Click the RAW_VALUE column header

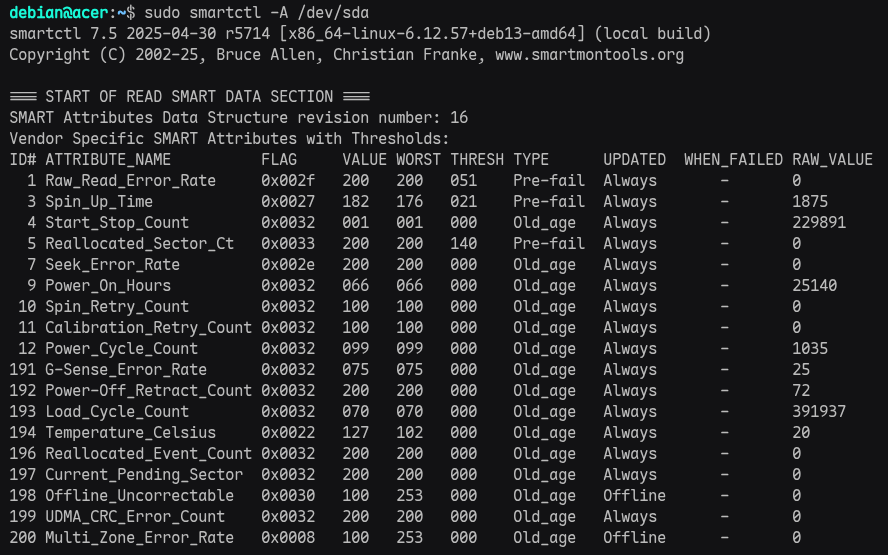coord(832,160)
